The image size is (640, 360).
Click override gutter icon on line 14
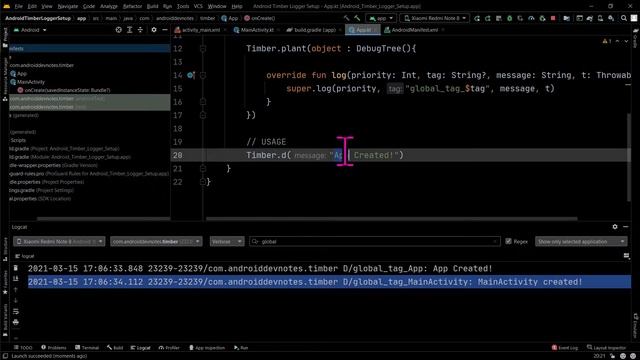pos(191,75)
